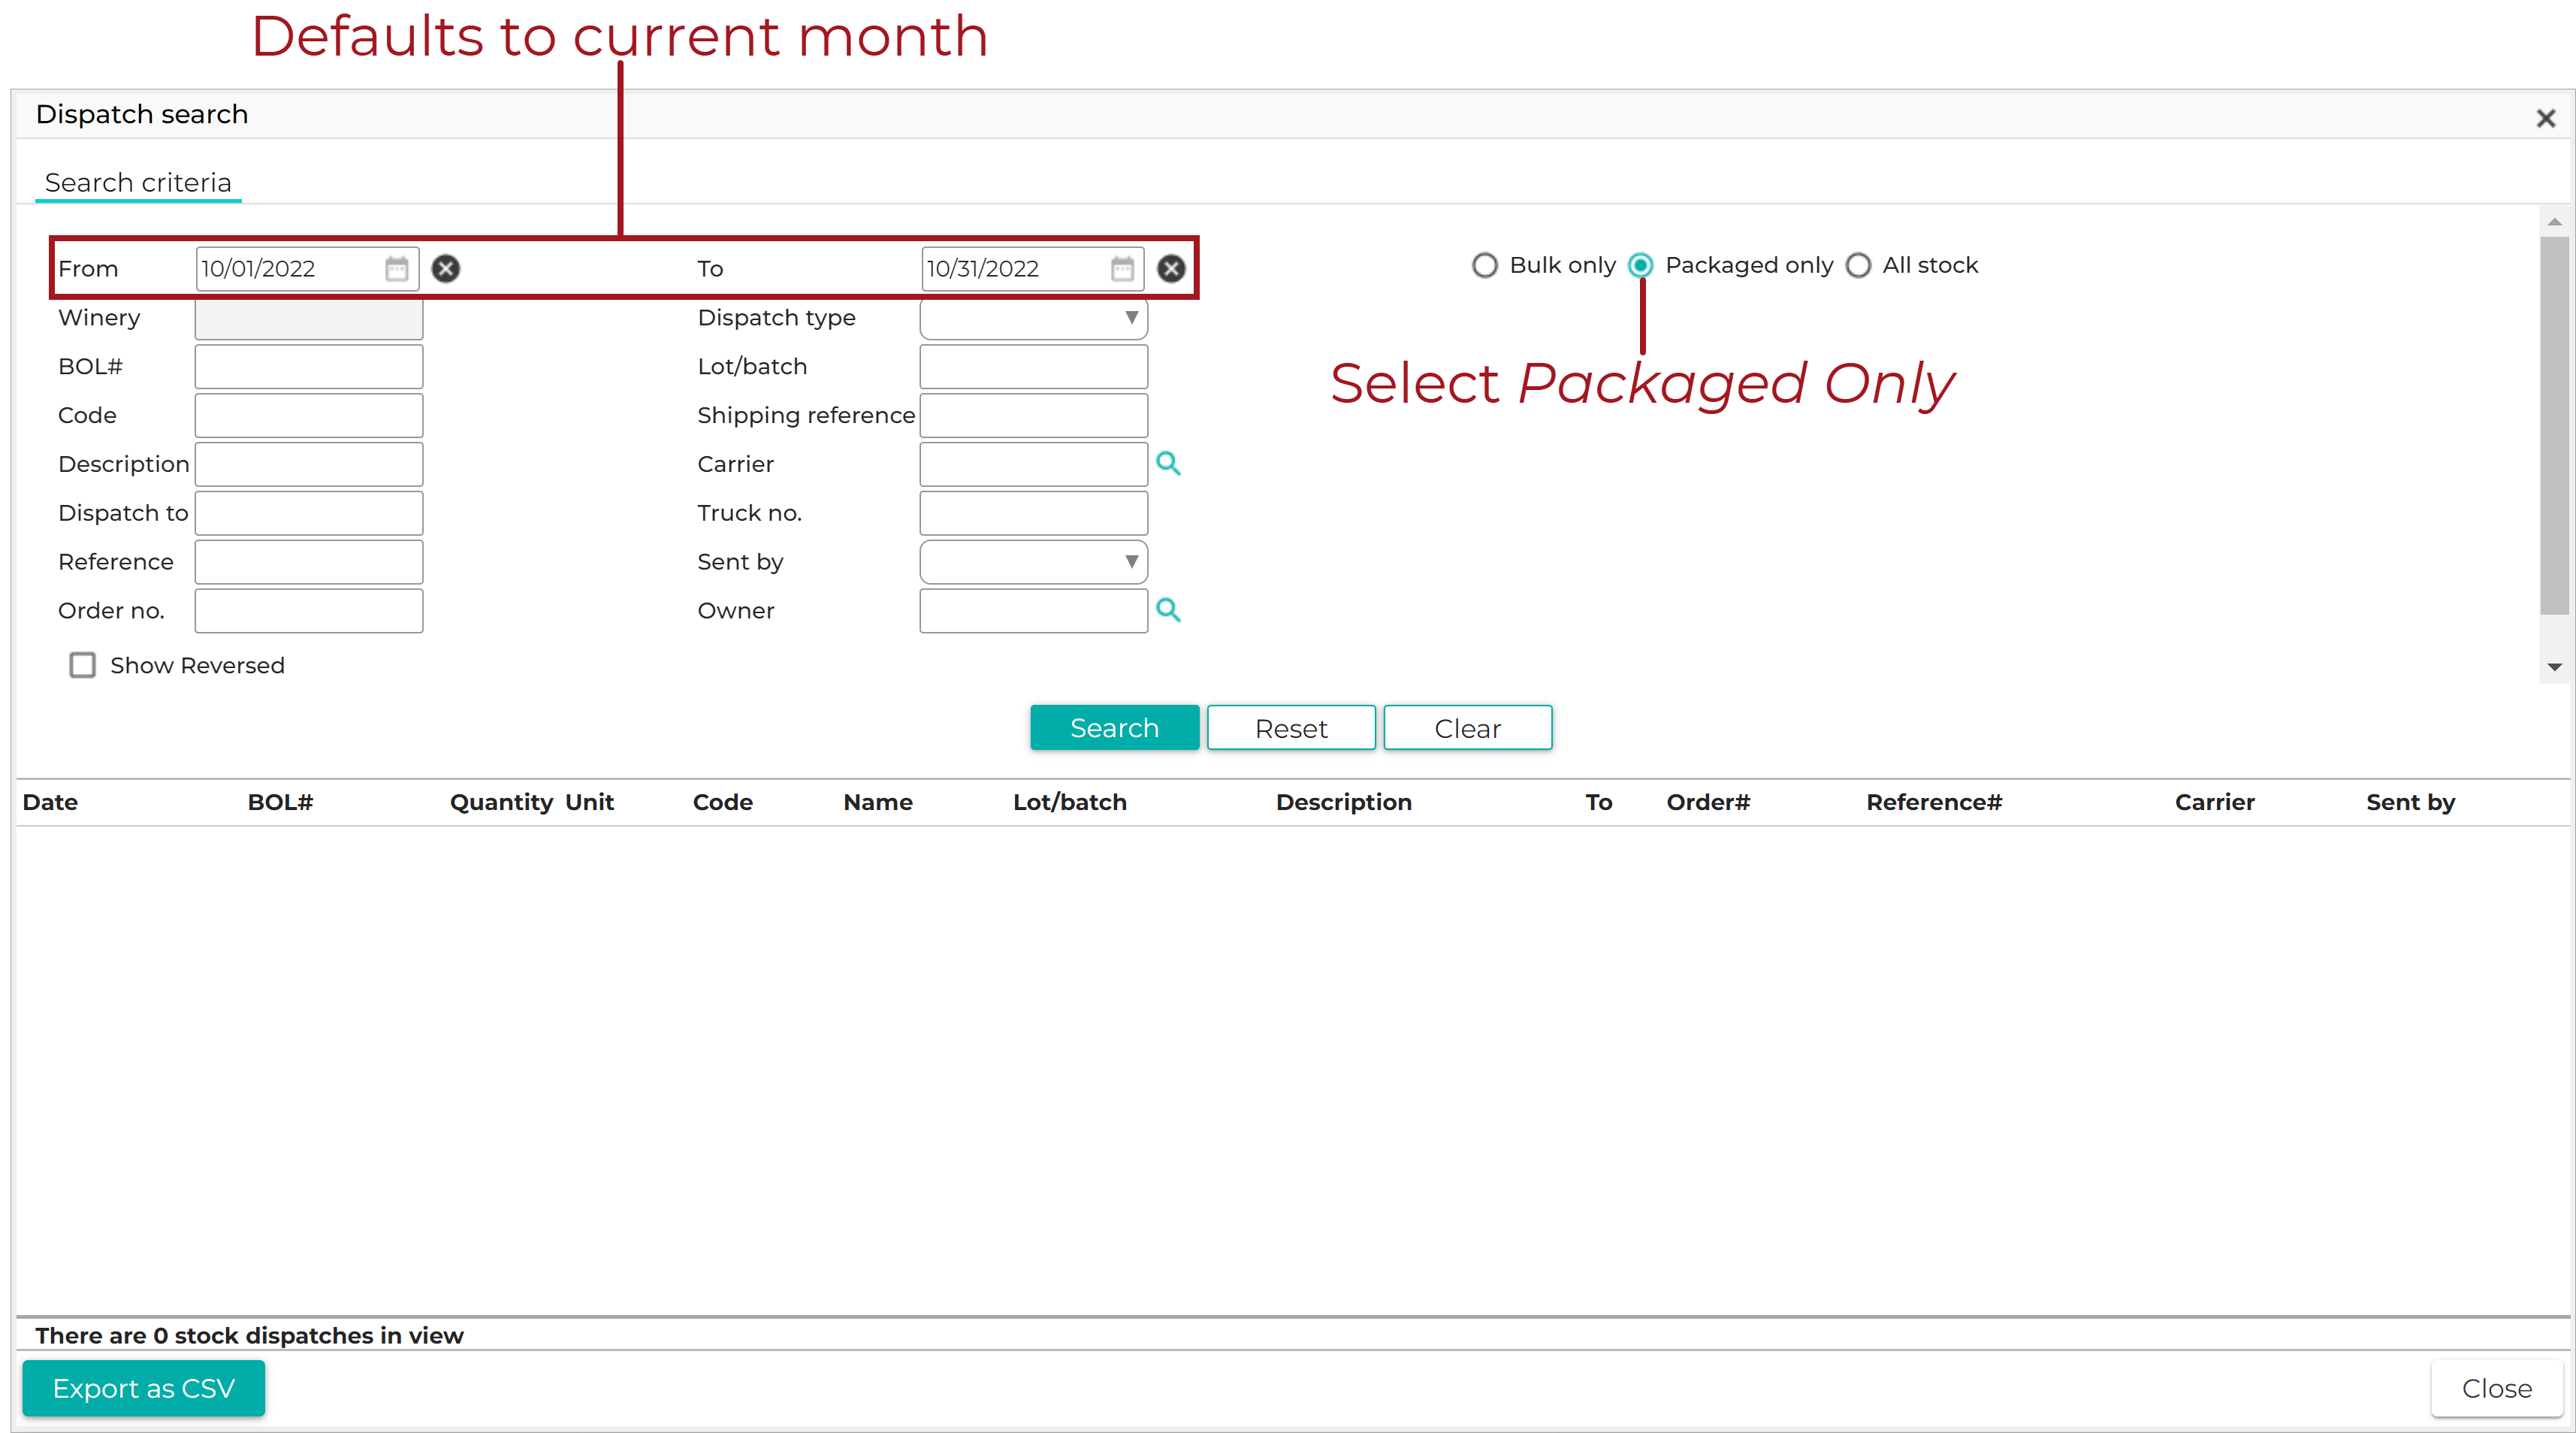This screenshot has height=1433, width=2576.
Task: Focus the BOL# input field
Action: click(309, 366)
